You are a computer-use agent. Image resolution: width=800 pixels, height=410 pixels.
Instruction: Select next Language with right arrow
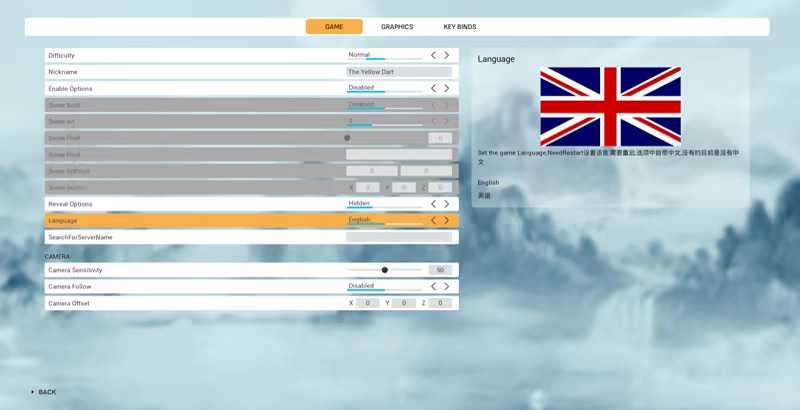click(x=446, y=220)
